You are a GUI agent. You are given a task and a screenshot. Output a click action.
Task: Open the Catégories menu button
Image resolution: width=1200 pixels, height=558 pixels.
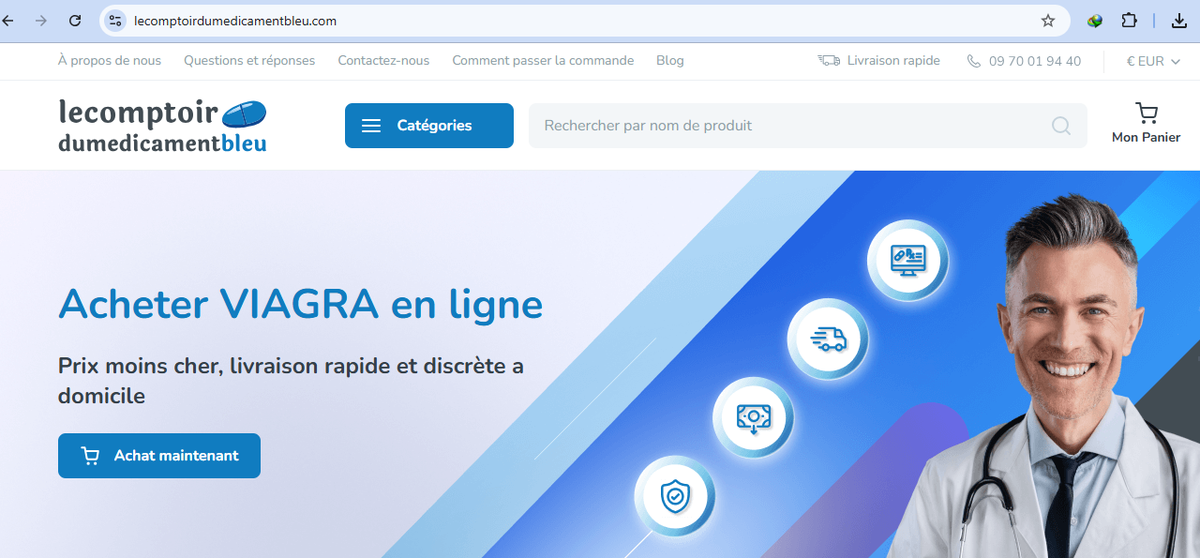(429, 126)
